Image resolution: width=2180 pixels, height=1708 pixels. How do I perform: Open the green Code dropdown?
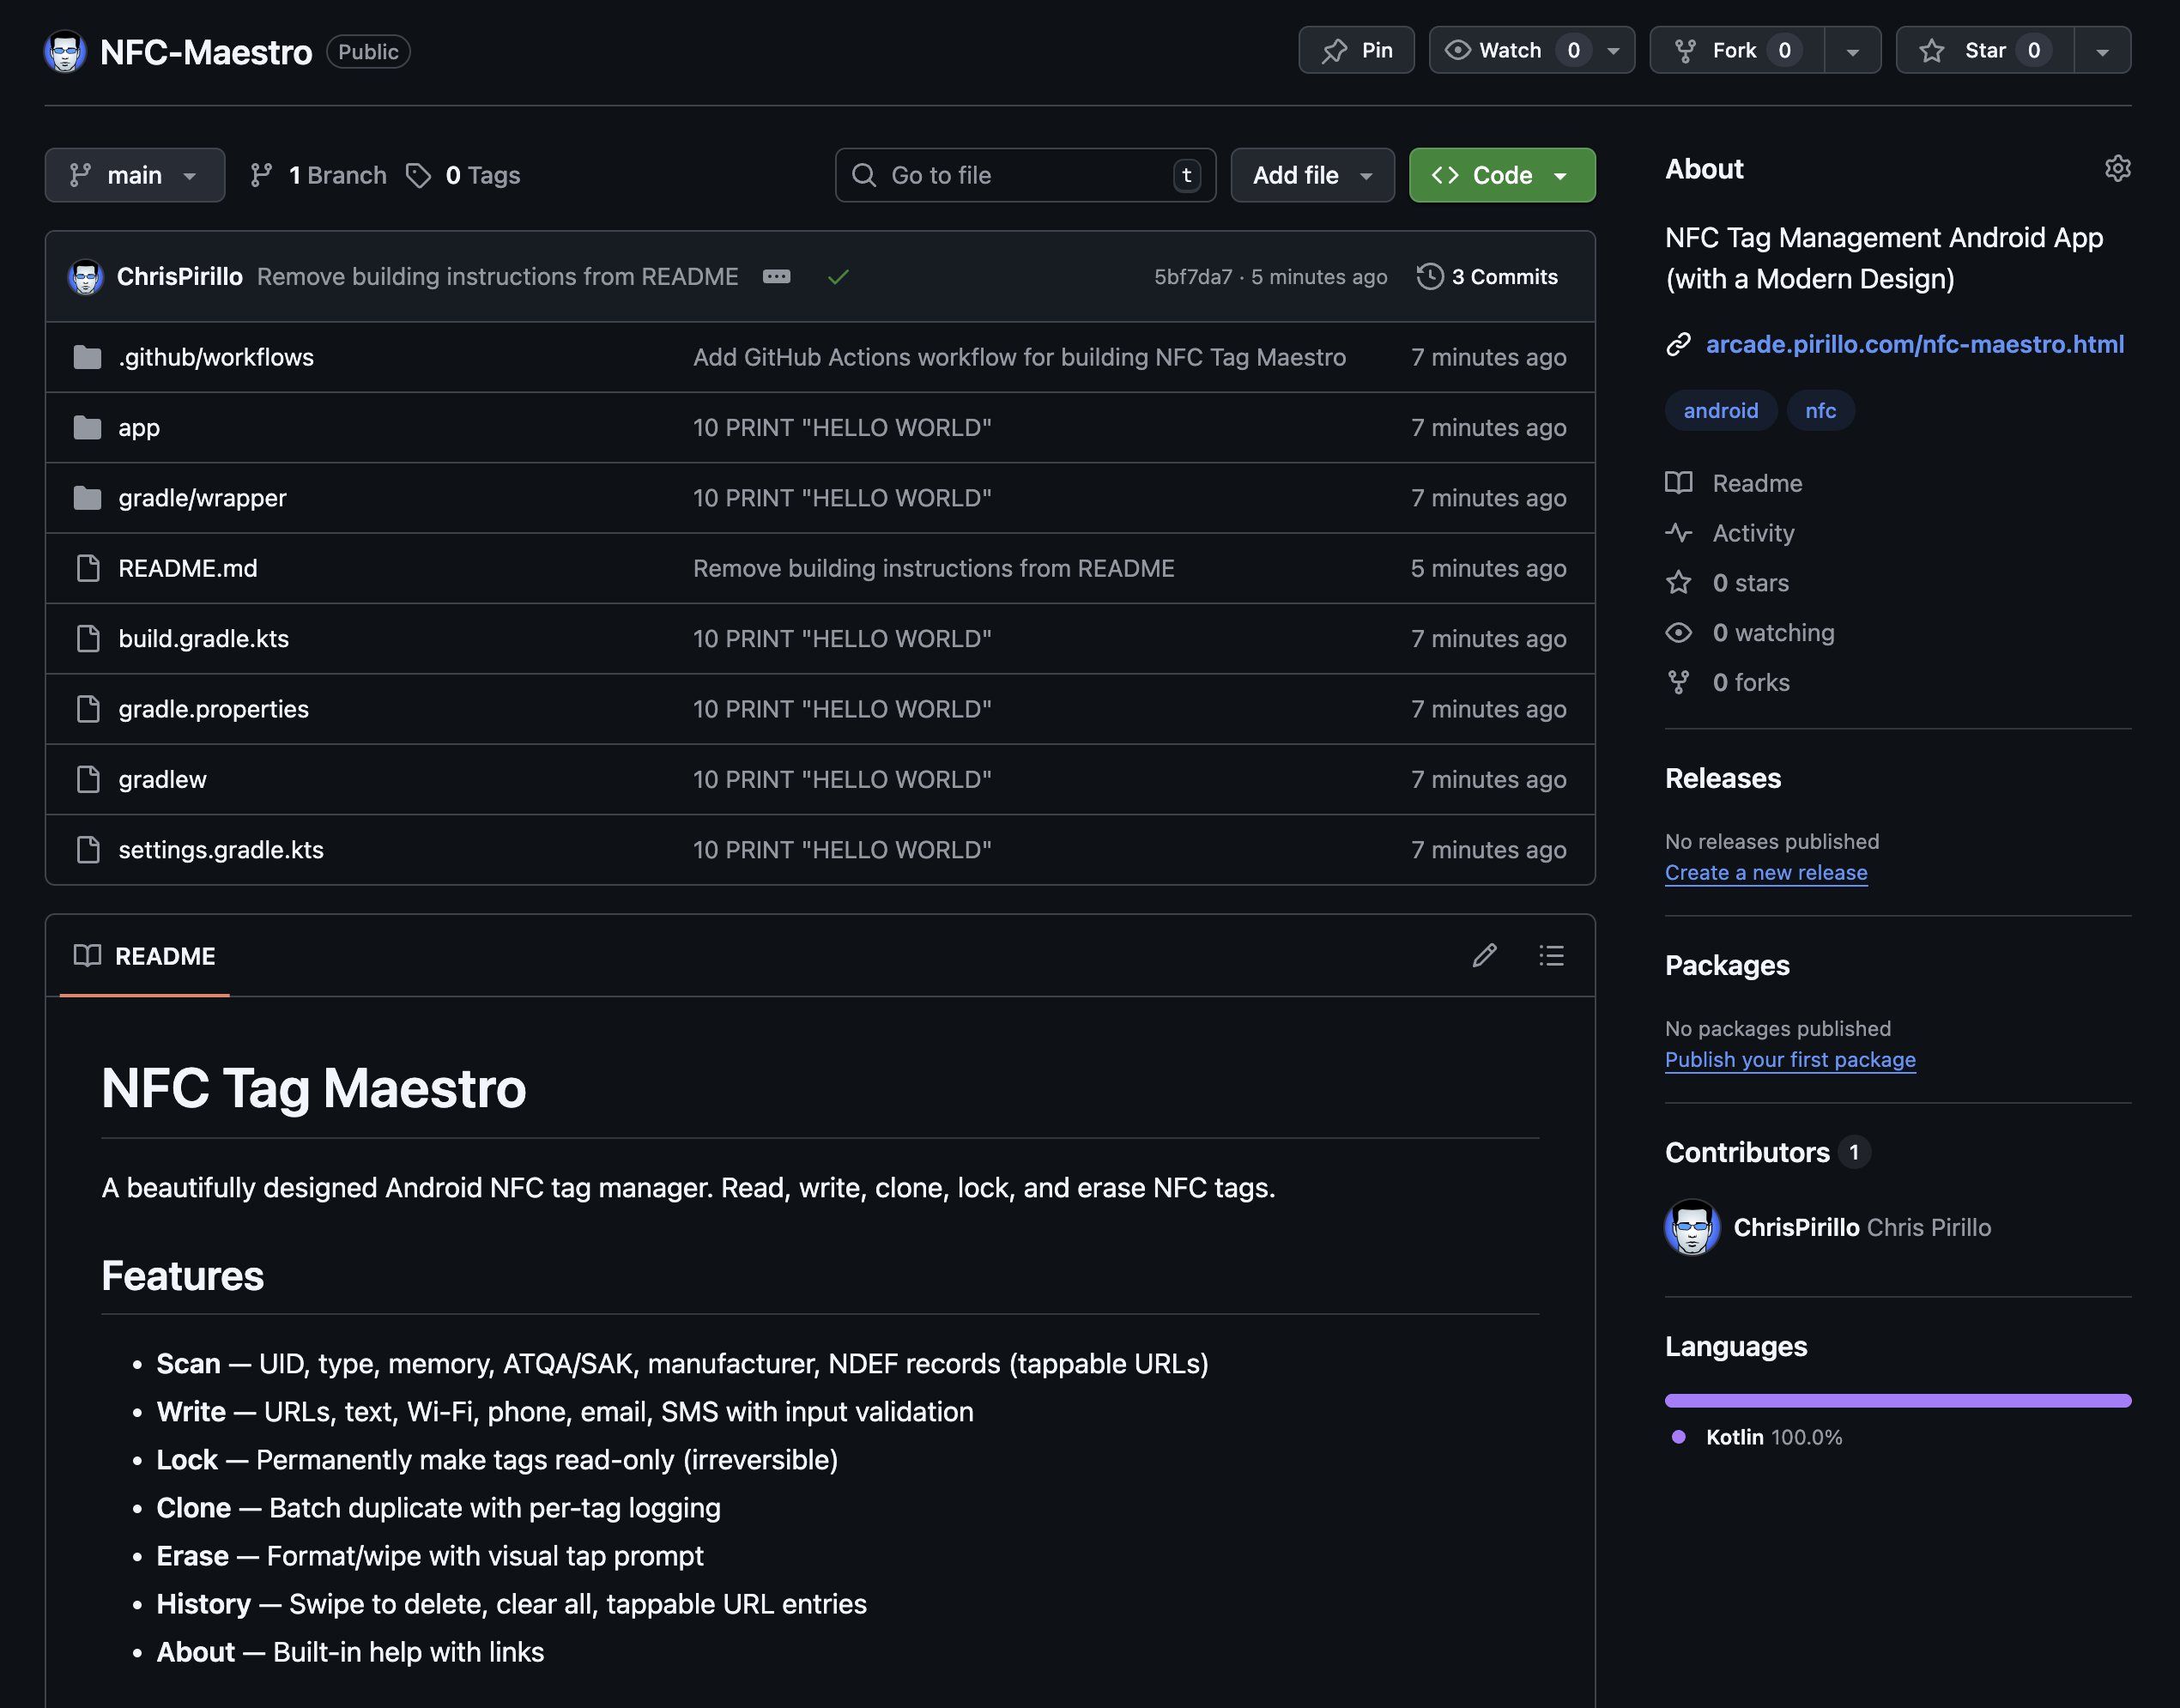pos(1502,175)
